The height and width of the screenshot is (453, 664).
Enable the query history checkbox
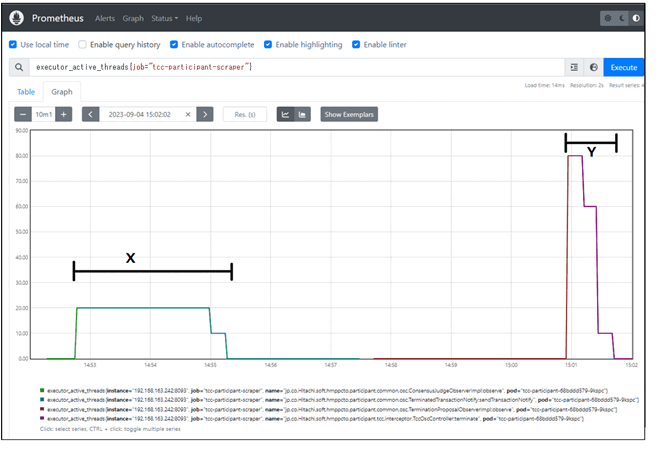(83, 45)
